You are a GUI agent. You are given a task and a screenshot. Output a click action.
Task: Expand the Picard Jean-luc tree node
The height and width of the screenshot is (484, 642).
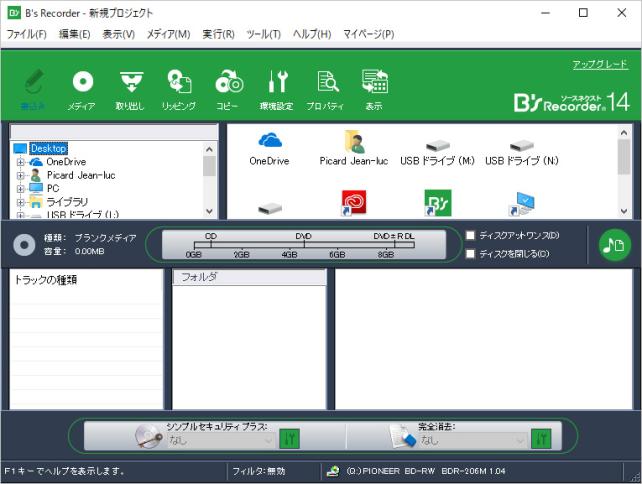20,176
